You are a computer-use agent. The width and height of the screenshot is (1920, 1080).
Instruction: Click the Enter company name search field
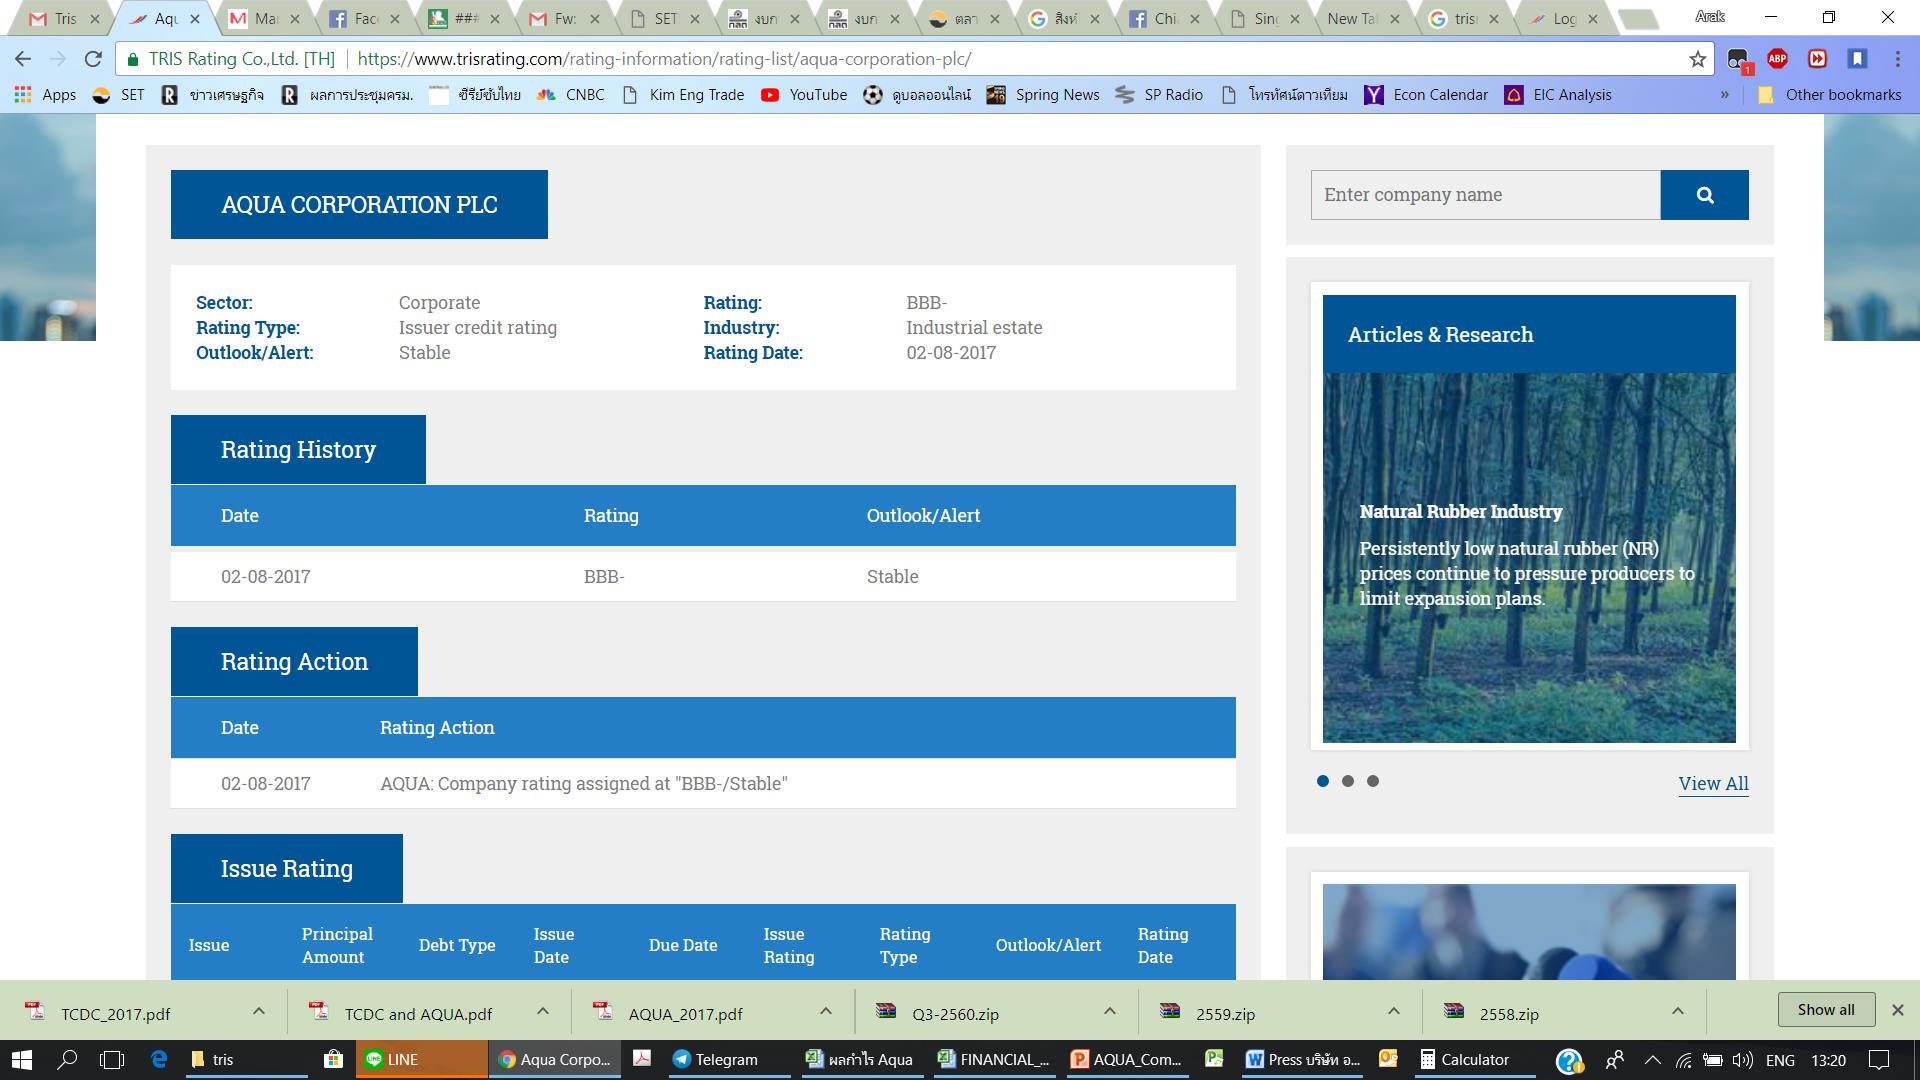coord(1485,195)
